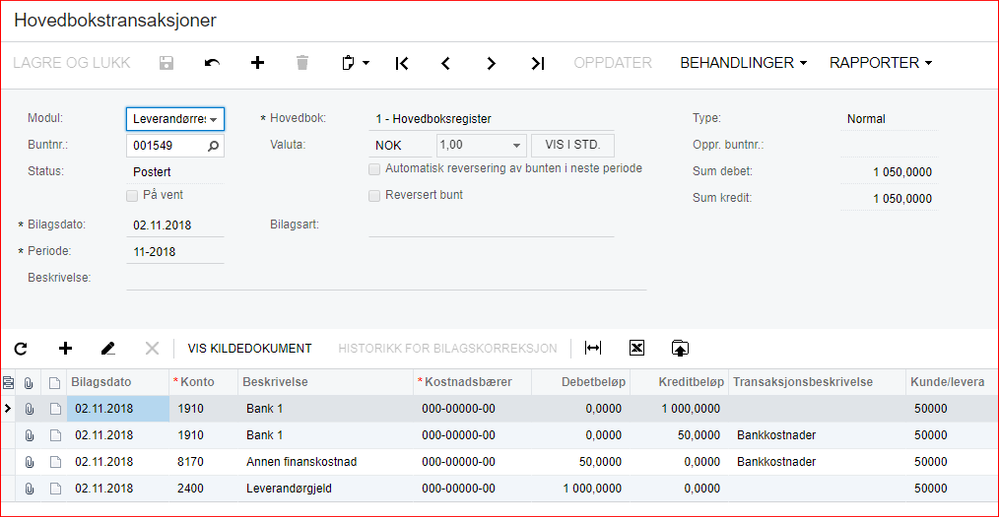Click account number 2400 cell
999x517 pixels.
click(x=203, y=488)
